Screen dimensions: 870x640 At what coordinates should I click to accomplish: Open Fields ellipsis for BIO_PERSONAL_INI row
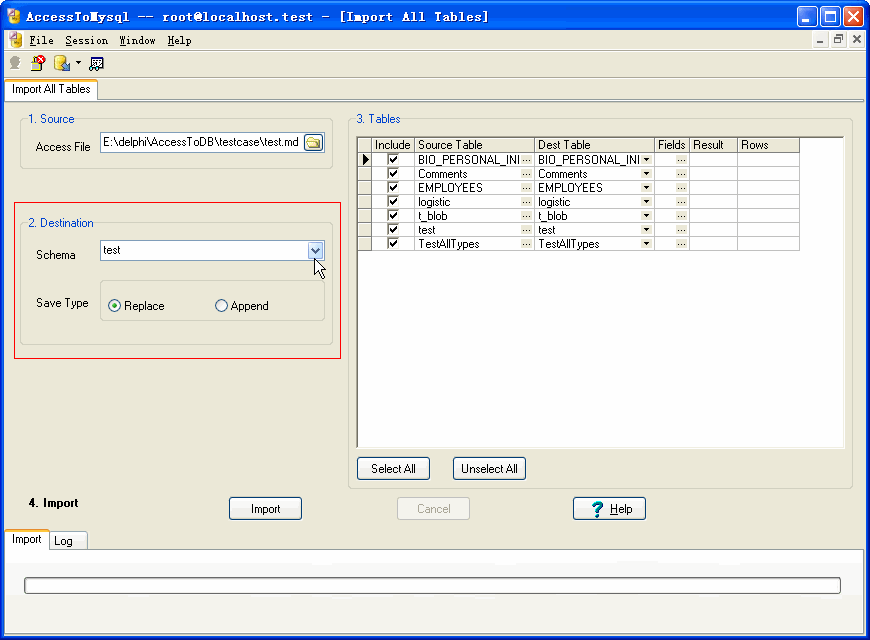681,160
